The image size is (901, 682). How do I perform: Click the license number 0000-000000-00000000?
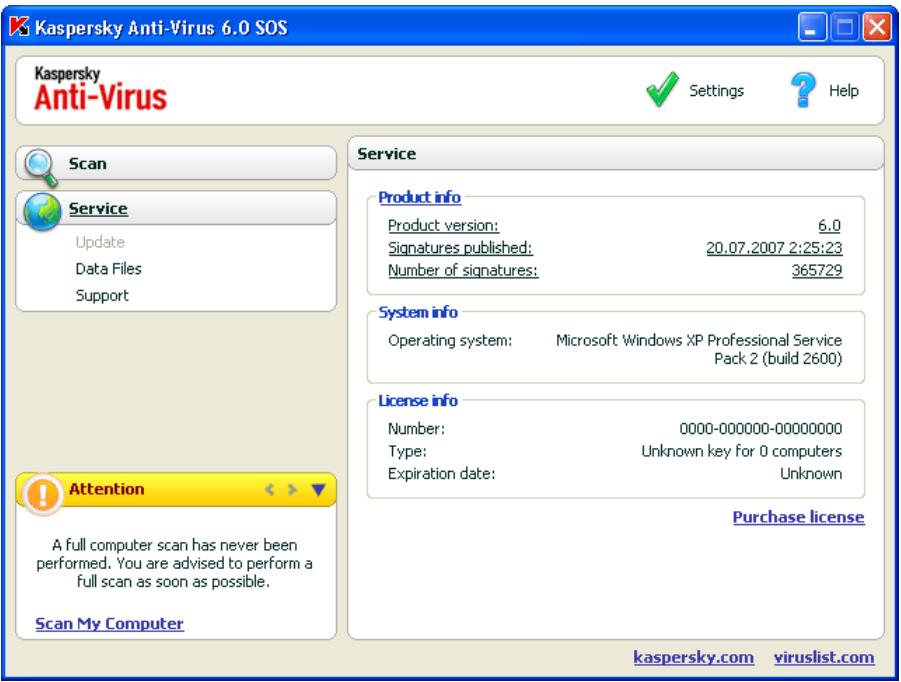pyautogui.click(x=760, y=429)
